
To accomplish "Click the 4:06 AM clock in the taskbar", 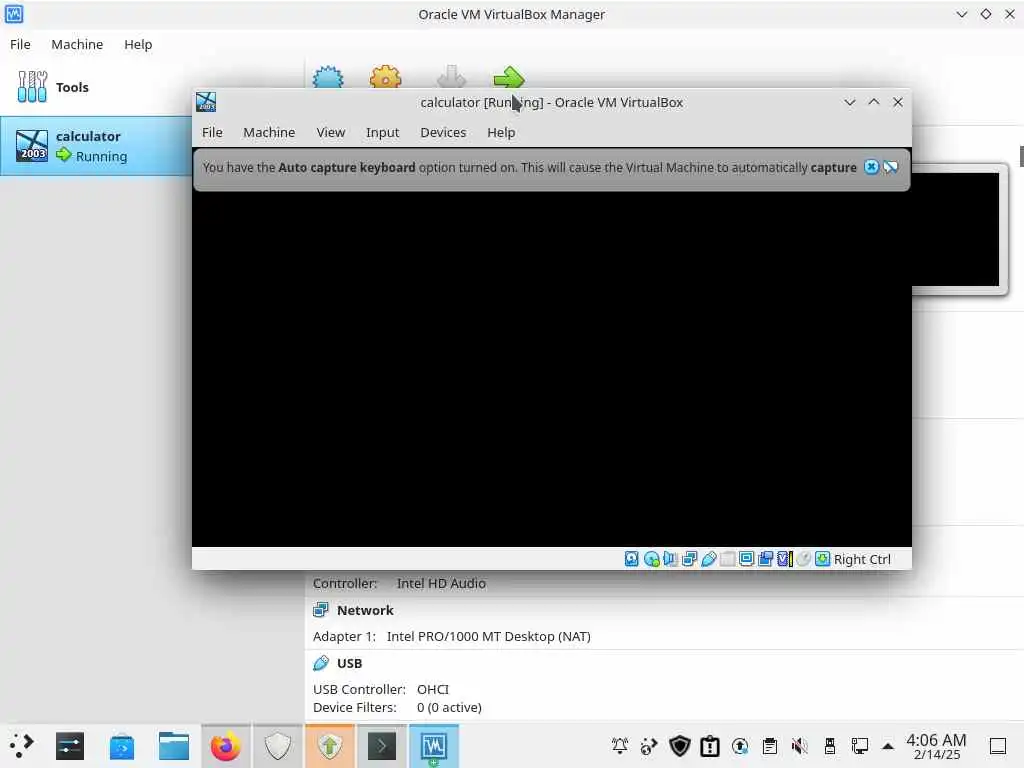I will point(936,746).
